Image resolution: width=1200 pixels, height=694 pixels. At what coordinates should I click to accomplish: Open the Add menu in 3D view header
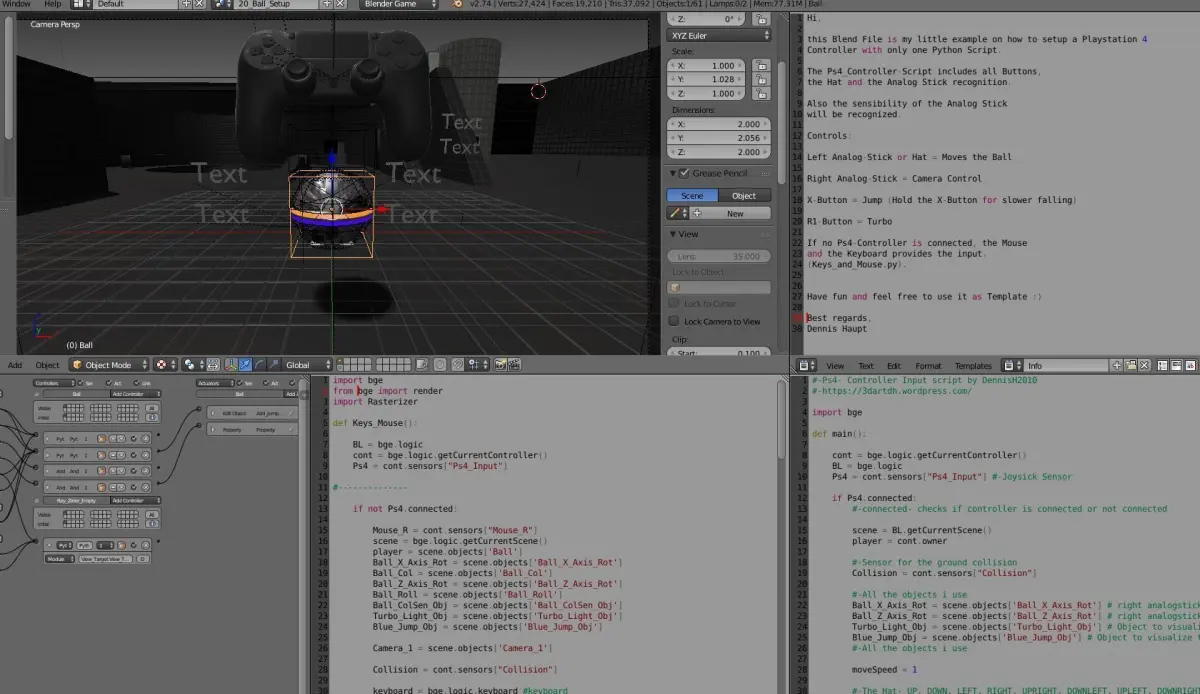coord(15,365)
